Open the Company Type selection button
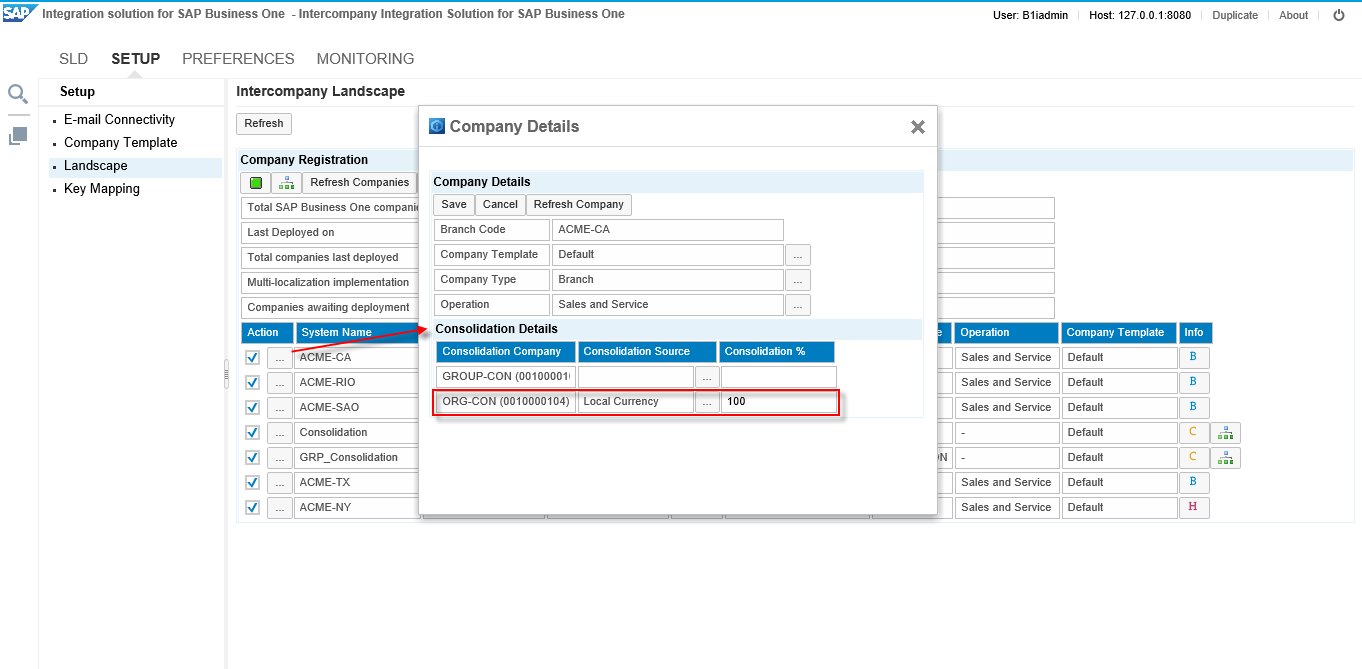The height and width of the screenshot is (669, 1362). pyautogui.click(x=797, y=280)
